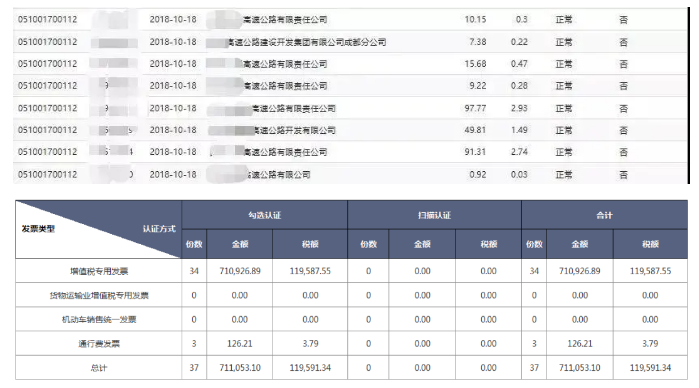The width and height of the screenshot is (699, 388).
Task: Select the invoice amount 49.81
Action: coord(475,130)
